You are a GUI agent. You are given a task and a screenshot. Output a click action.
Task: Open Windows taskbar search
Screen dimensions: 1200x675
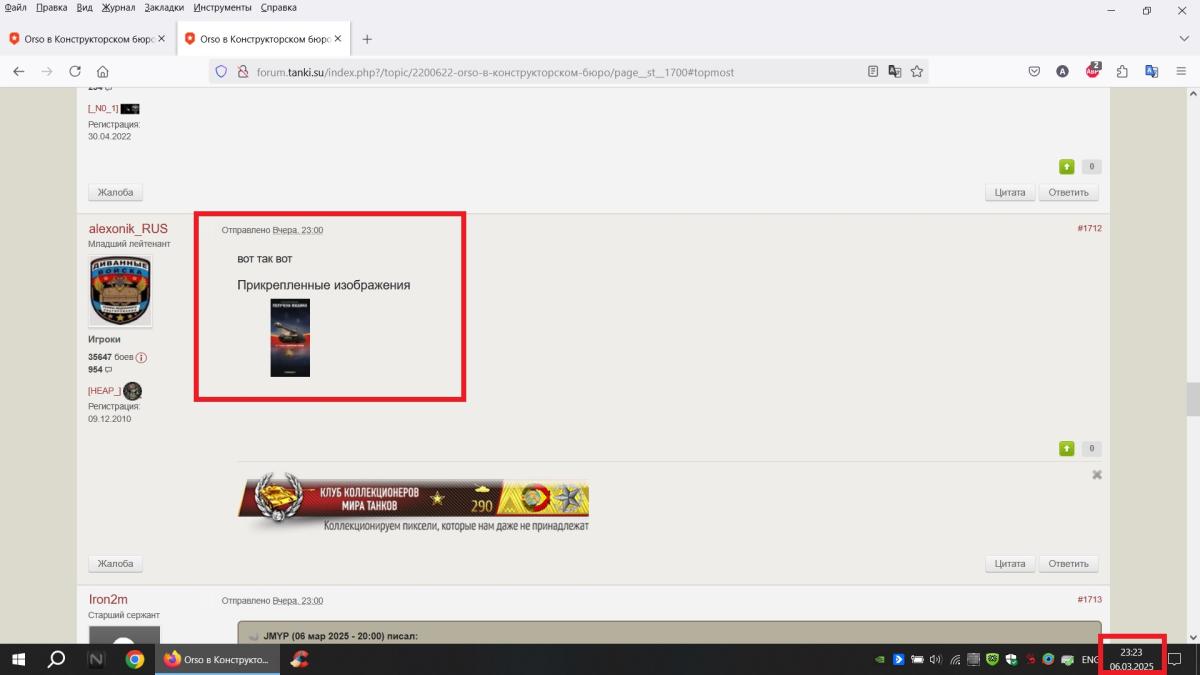click(57, 659)
